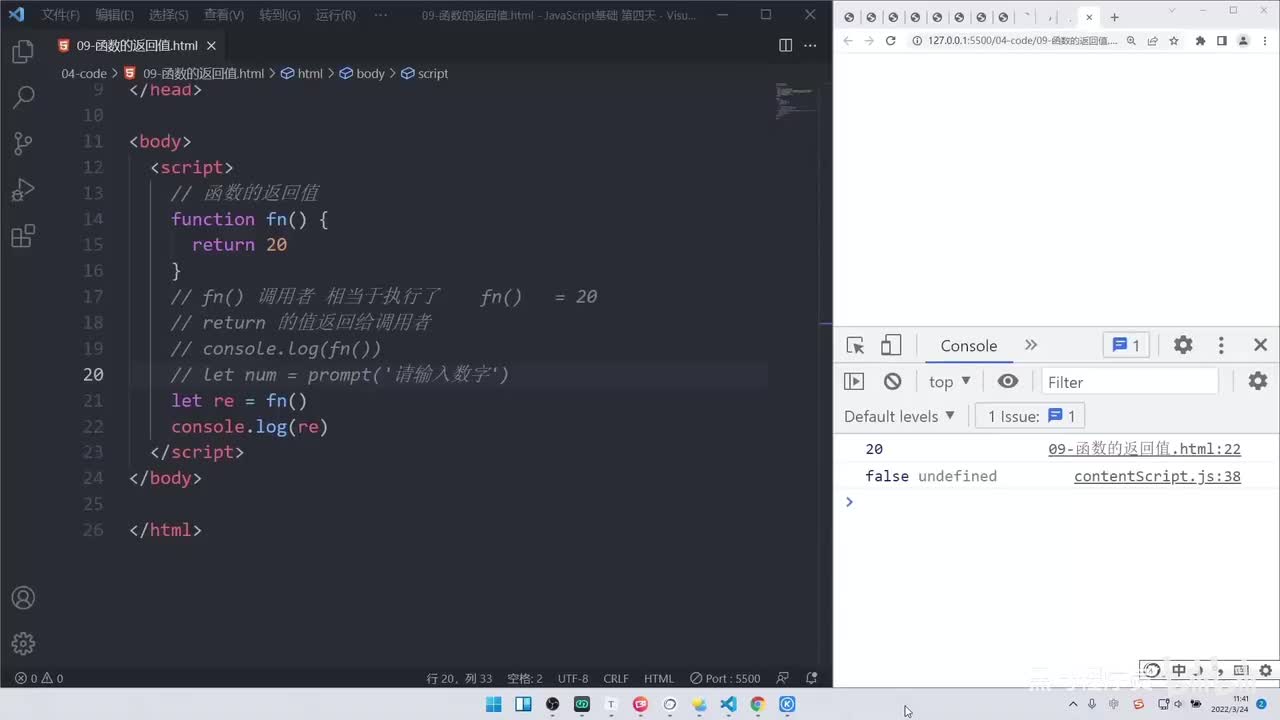Open VS Code from the Windows taskbar

point(728,704)
